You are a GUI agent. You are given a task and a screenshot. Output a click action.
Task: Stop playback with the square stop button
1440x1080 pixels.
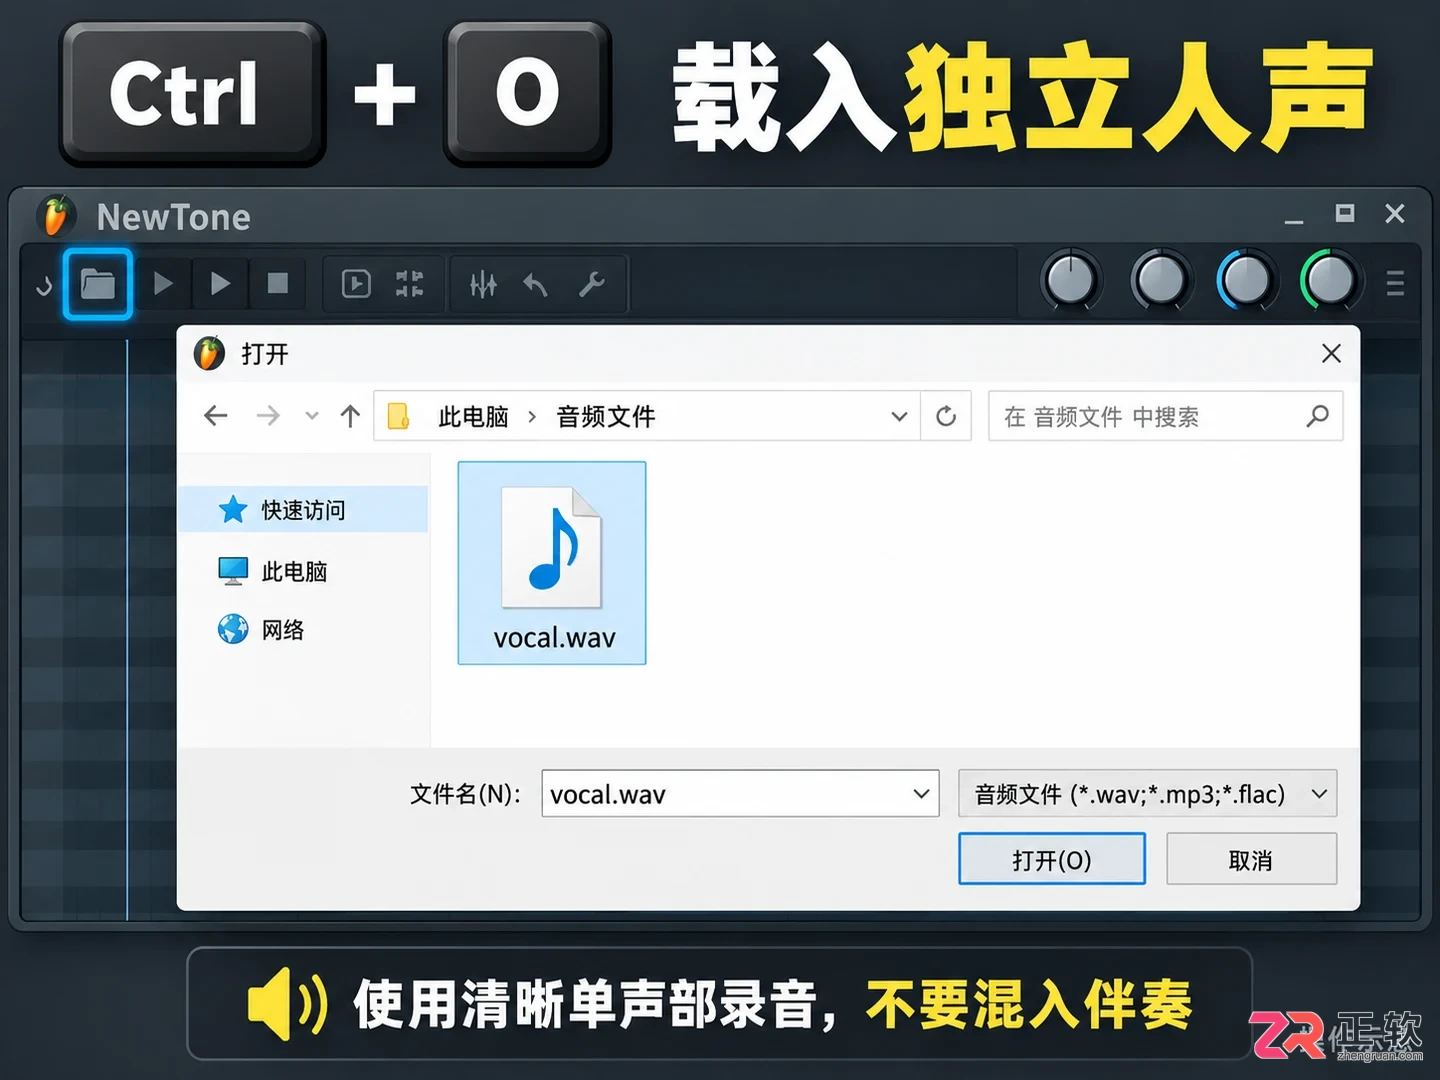[x=278, y=284]
